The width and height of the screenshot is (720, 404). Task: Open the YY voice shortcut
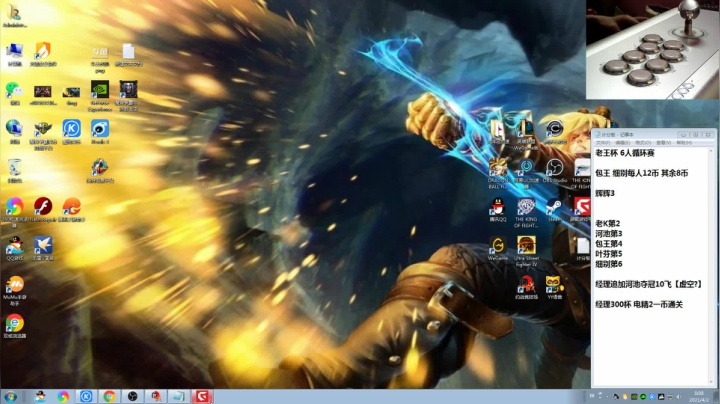[x=554, y=288]
